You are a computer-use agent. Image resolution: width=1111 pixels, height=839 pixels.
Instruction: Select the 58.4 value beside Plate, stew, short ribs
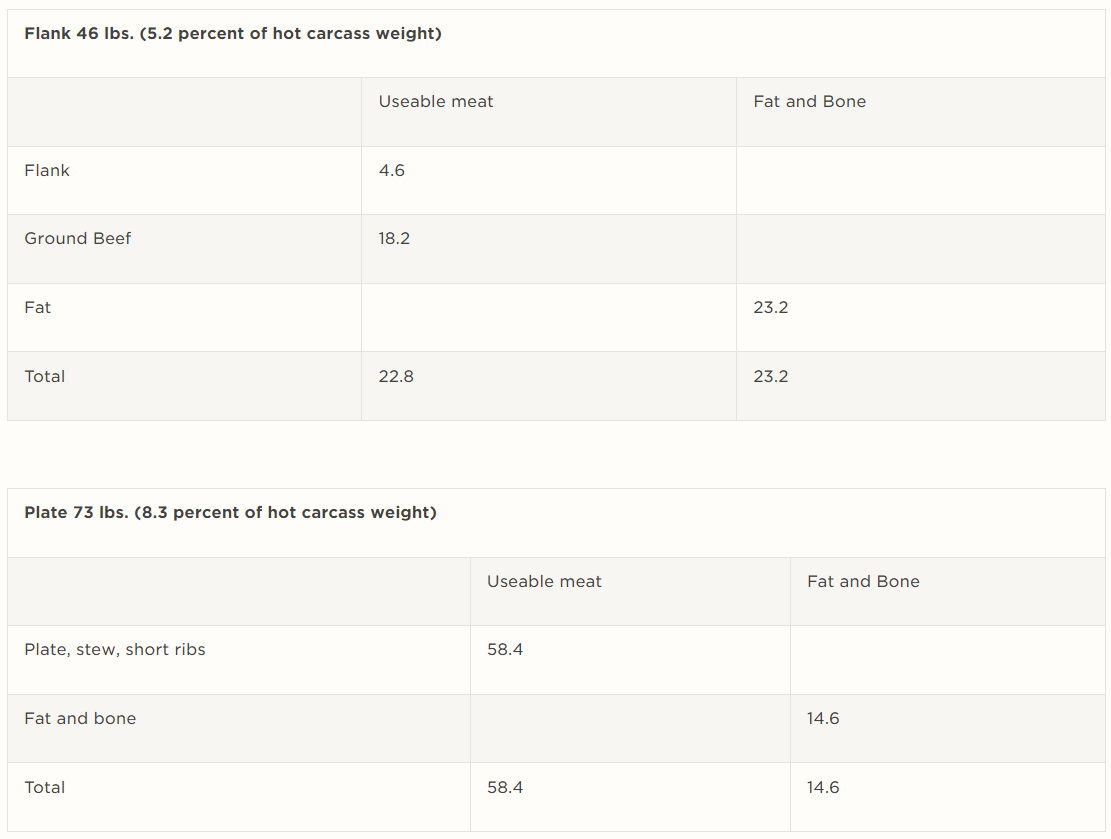point(505,650)
